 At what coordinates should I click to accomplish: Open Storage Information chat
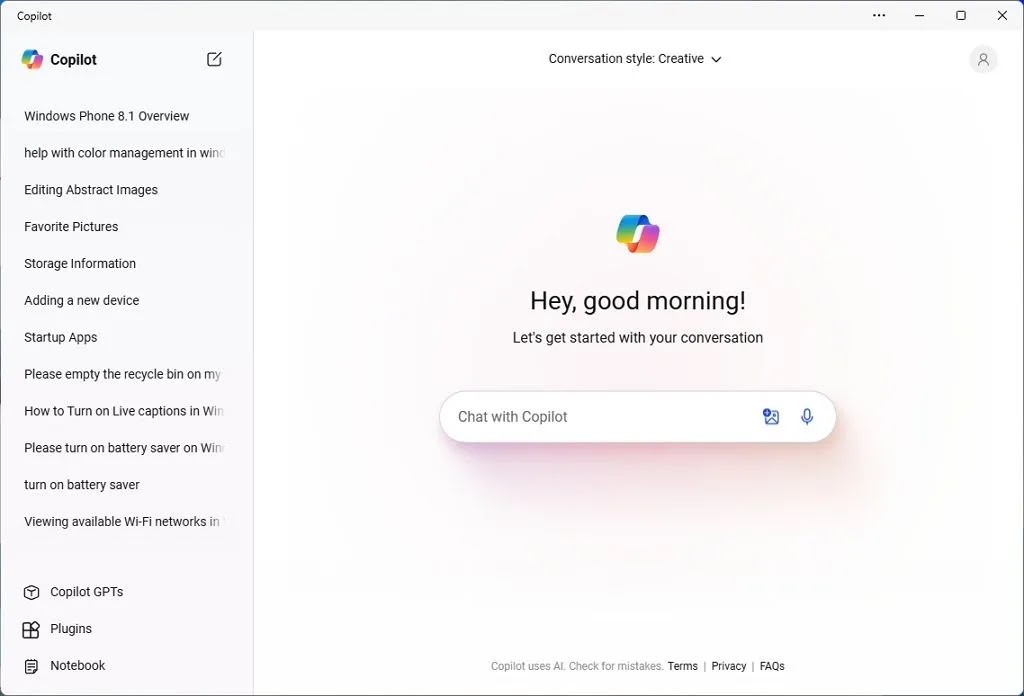80,264
